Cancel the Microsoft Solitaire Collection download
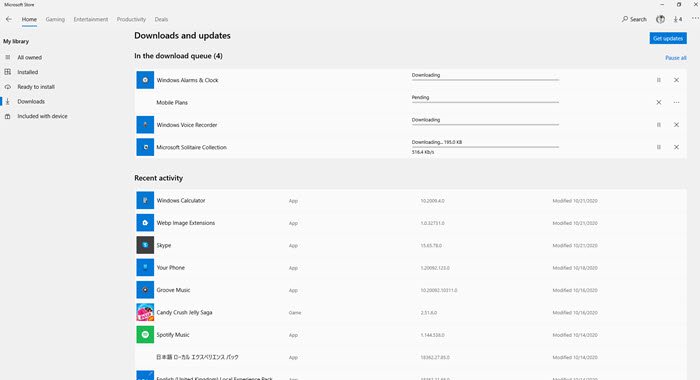The width and height of the screenshot is (700, 380). [676, 147]
